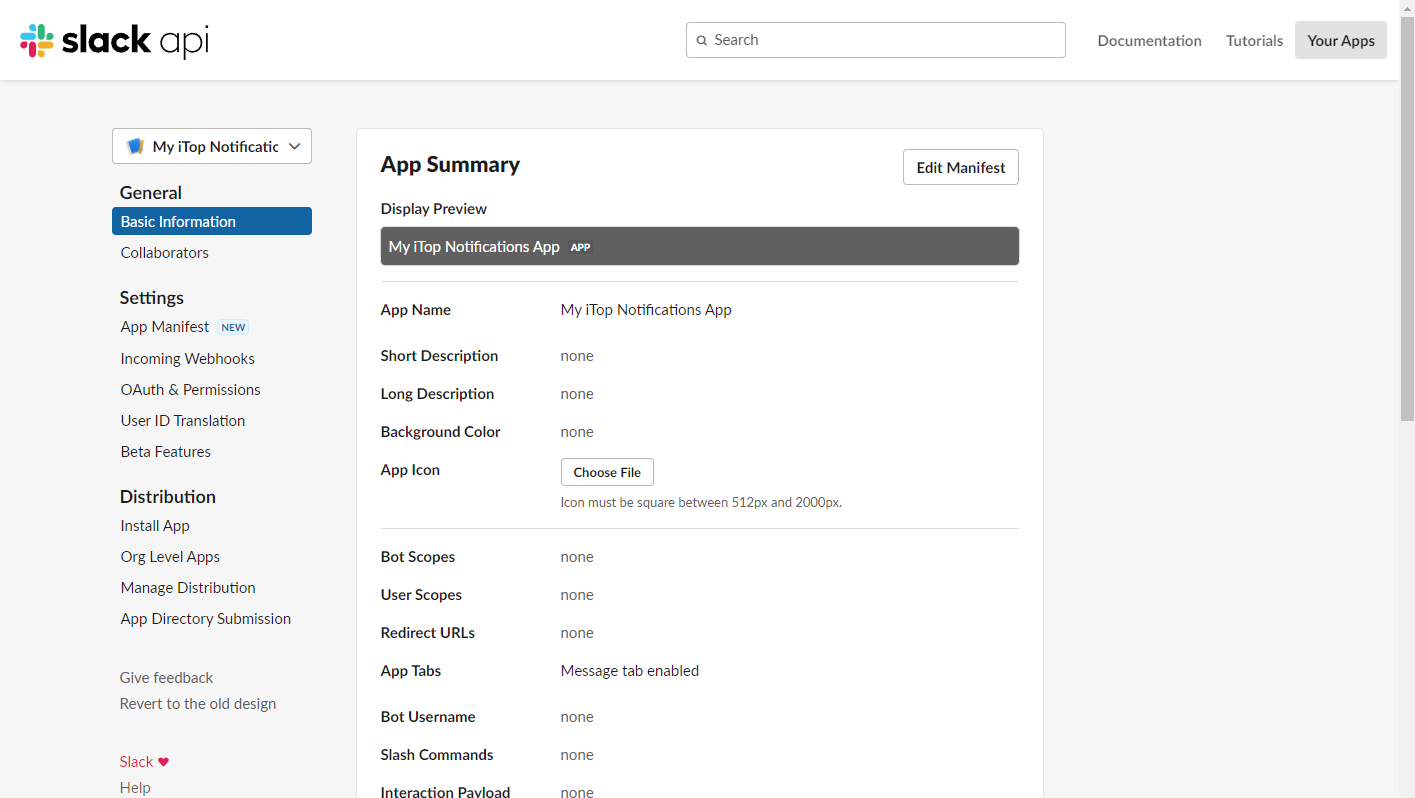
Task: Click the app icon in the app selector
Action: pos(135,147)
